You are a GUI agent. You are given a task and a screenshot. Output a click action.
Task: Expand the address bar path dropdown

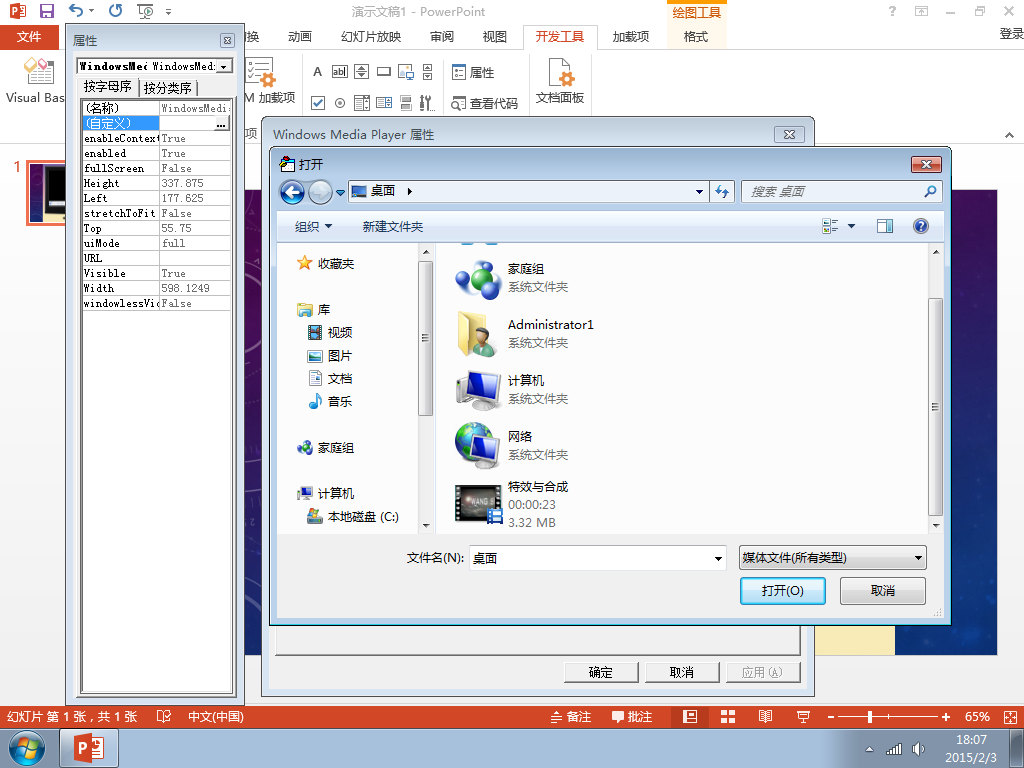[x=699, y=191]
